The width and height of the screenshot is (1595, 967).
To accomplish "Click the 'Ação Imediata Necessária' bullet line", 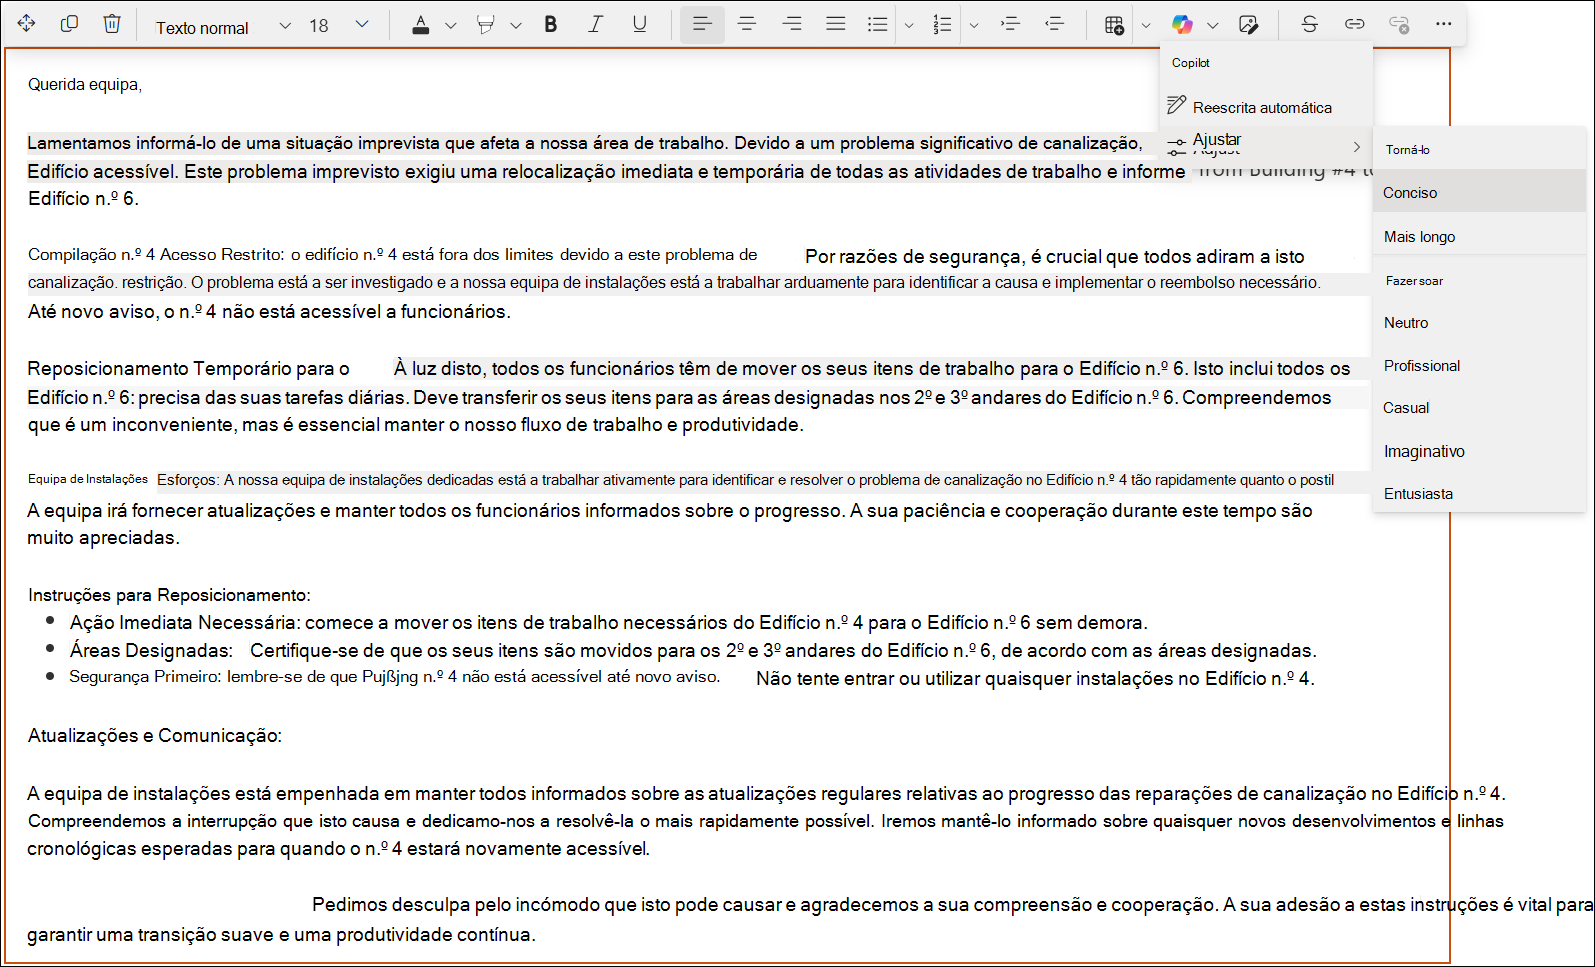I will 608,623.
